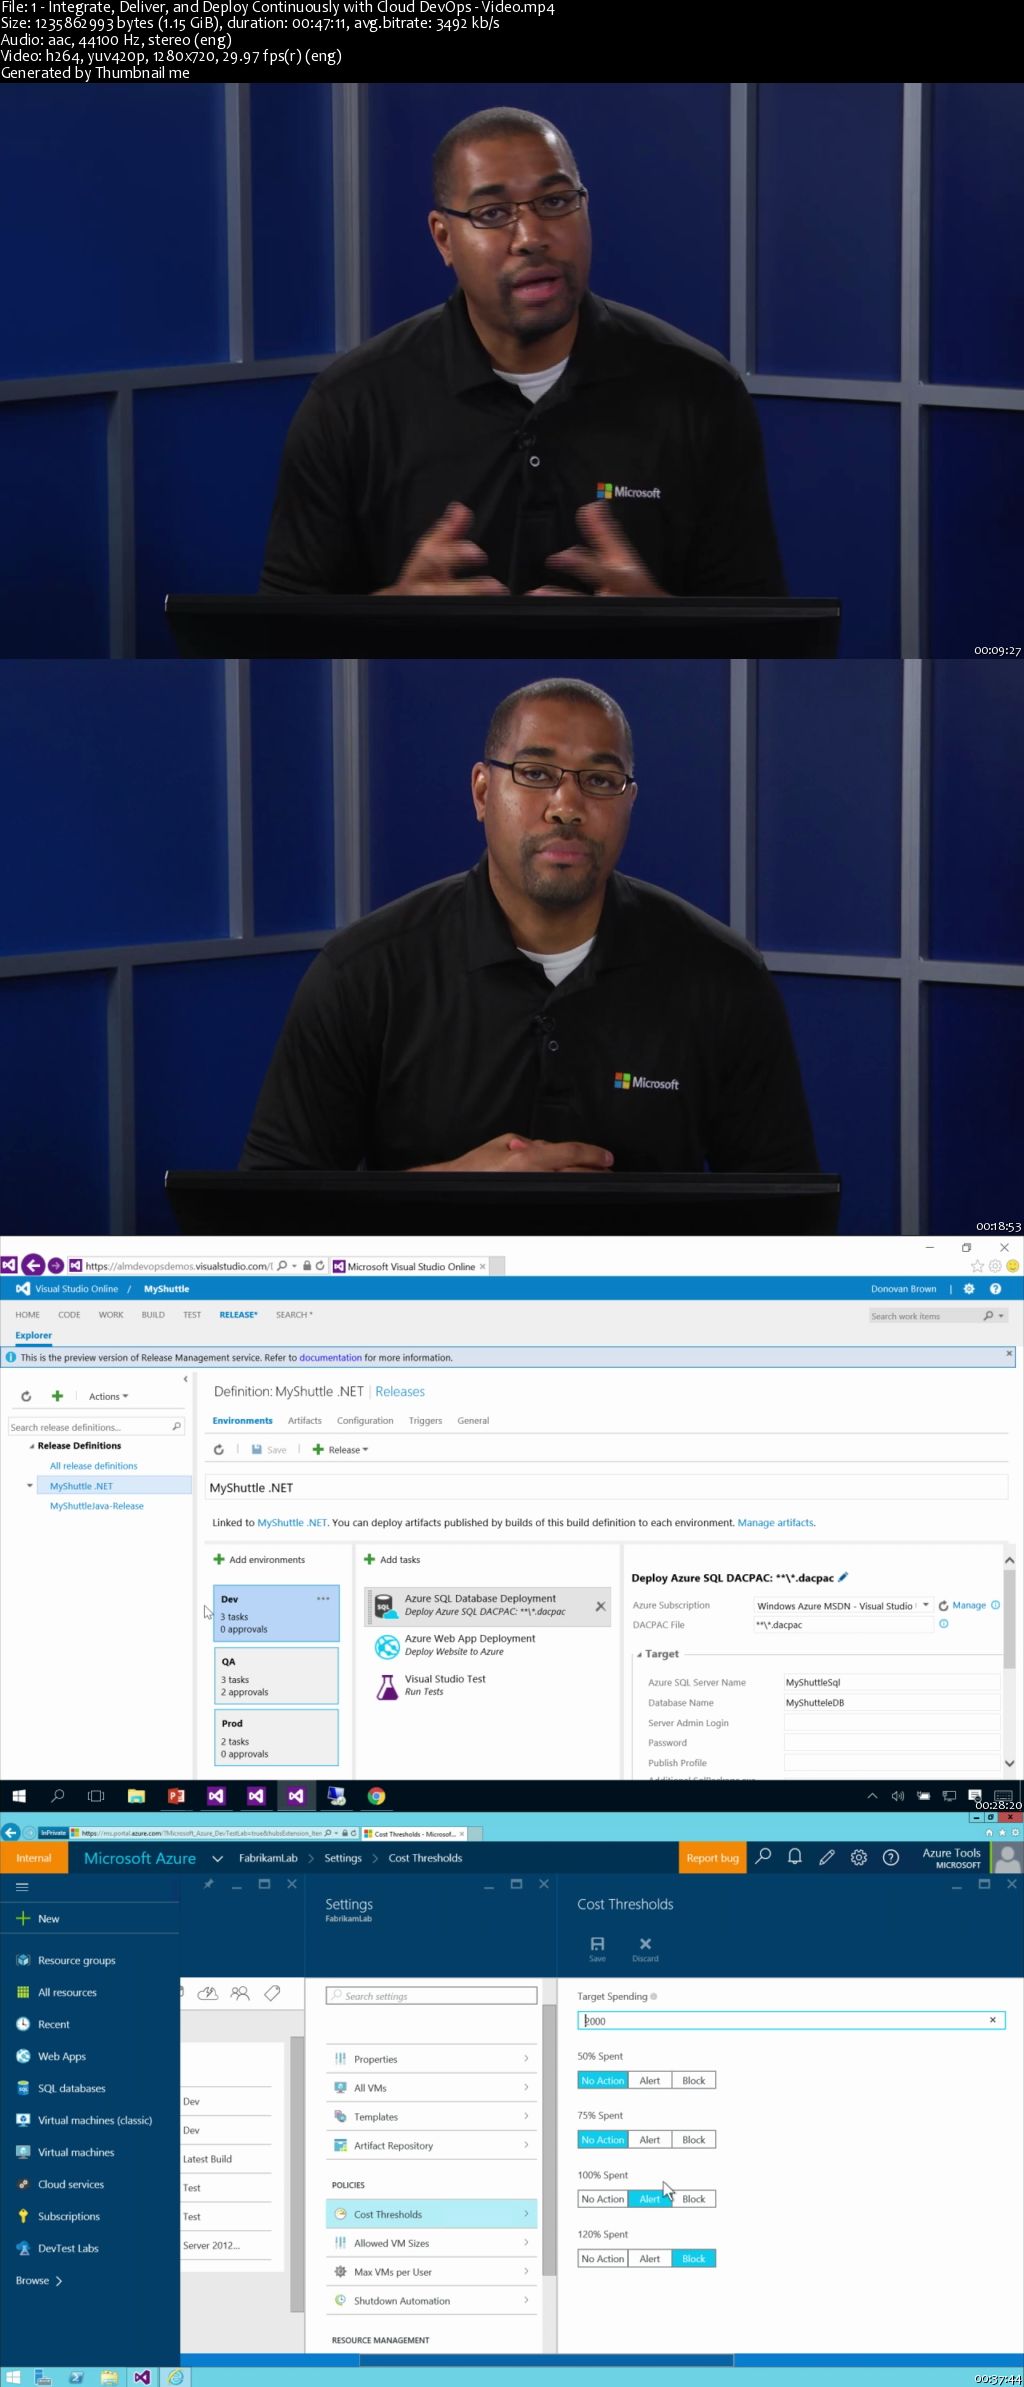This screenshot has height=2387, width=1024.
Task: Select No Action for 120% Spent
Action: [x=603, y=2258]
